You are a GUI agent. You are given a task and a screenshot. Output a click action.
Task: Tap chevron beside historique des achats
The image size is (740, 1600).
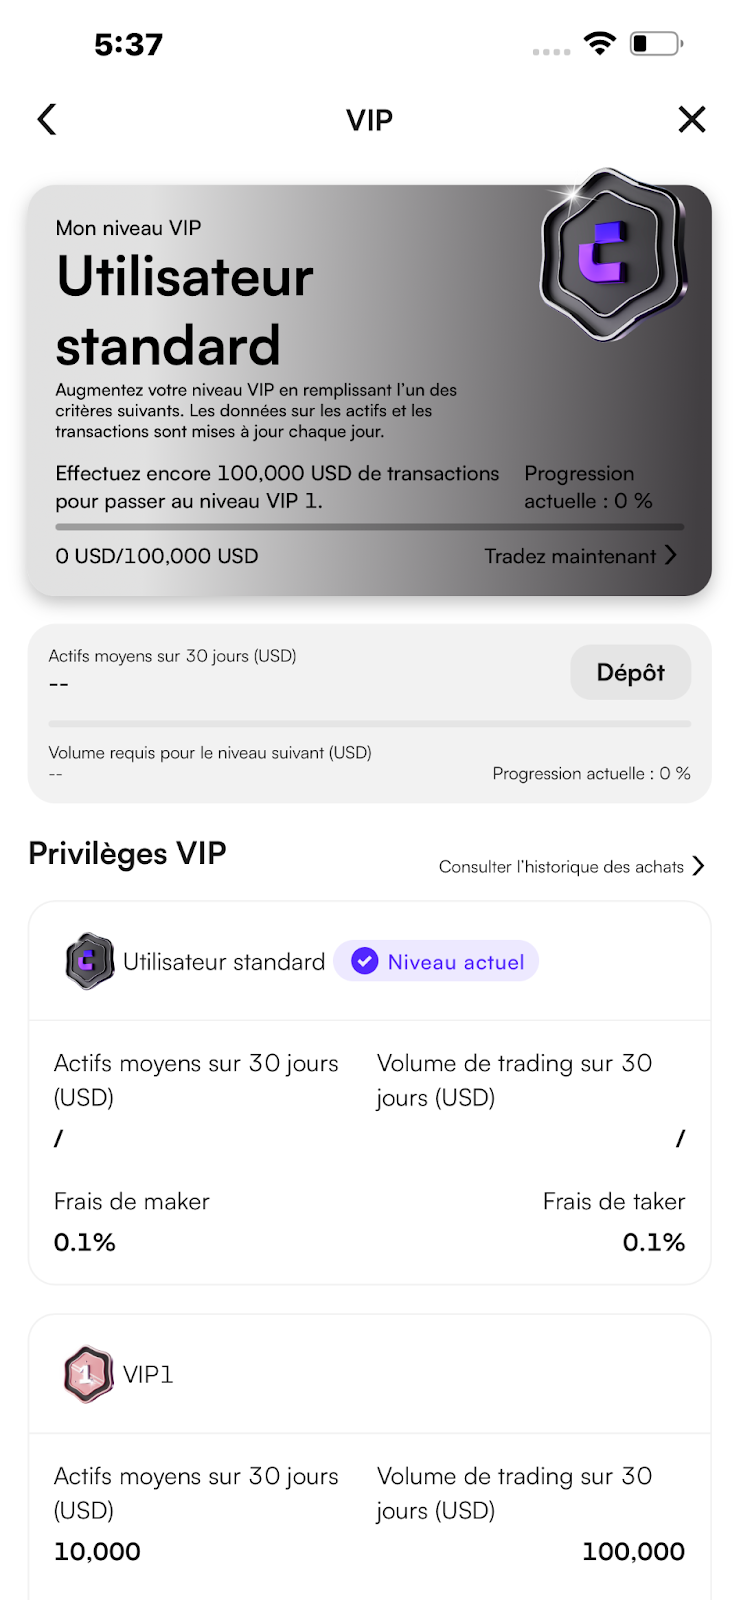pyautogui.click(x=698, y=866)
